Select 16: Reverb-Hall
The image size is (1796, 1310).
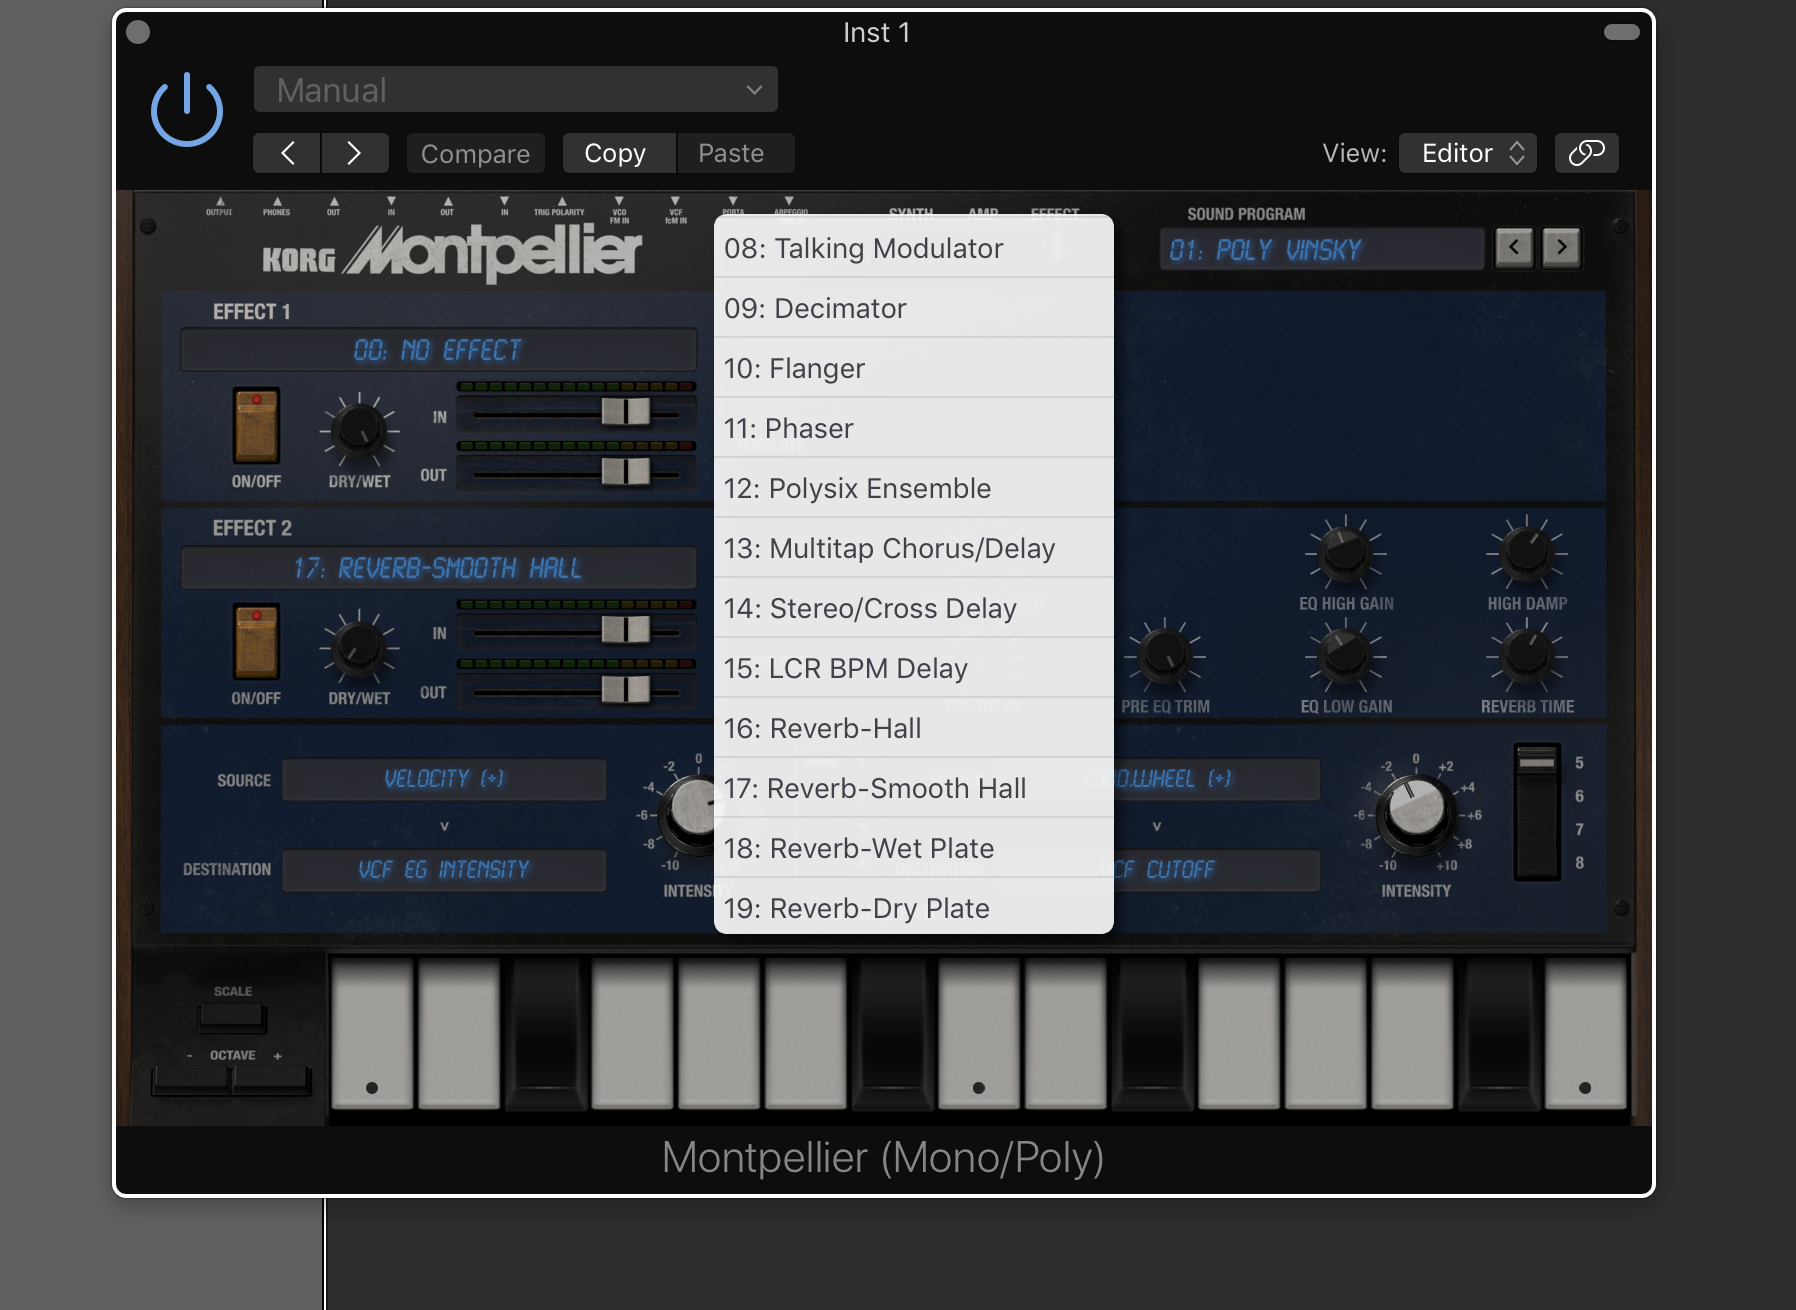(x=914, y=728)
